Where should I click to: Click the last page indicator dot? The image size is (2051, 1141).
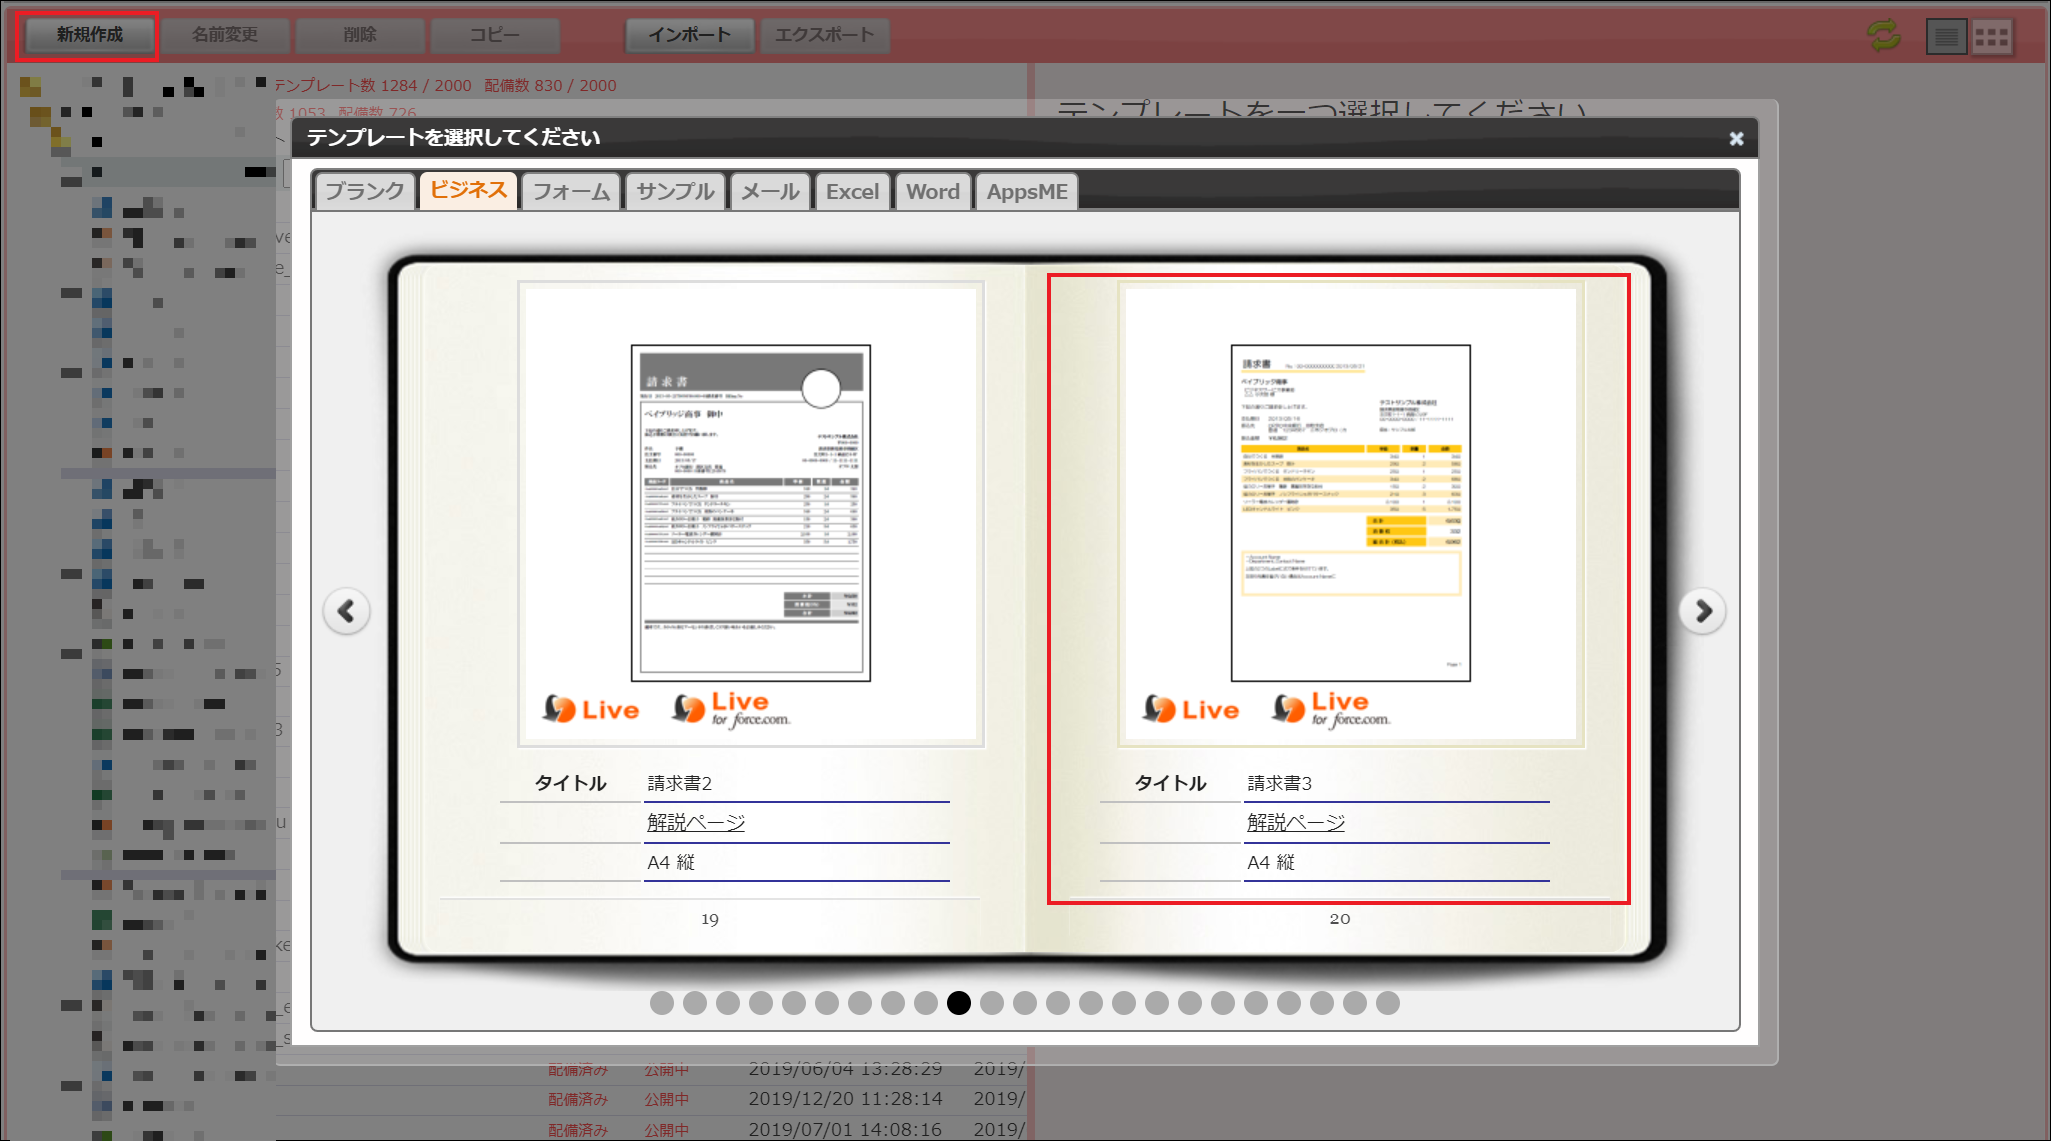pyautogui.click(x=1388, y=1003)
